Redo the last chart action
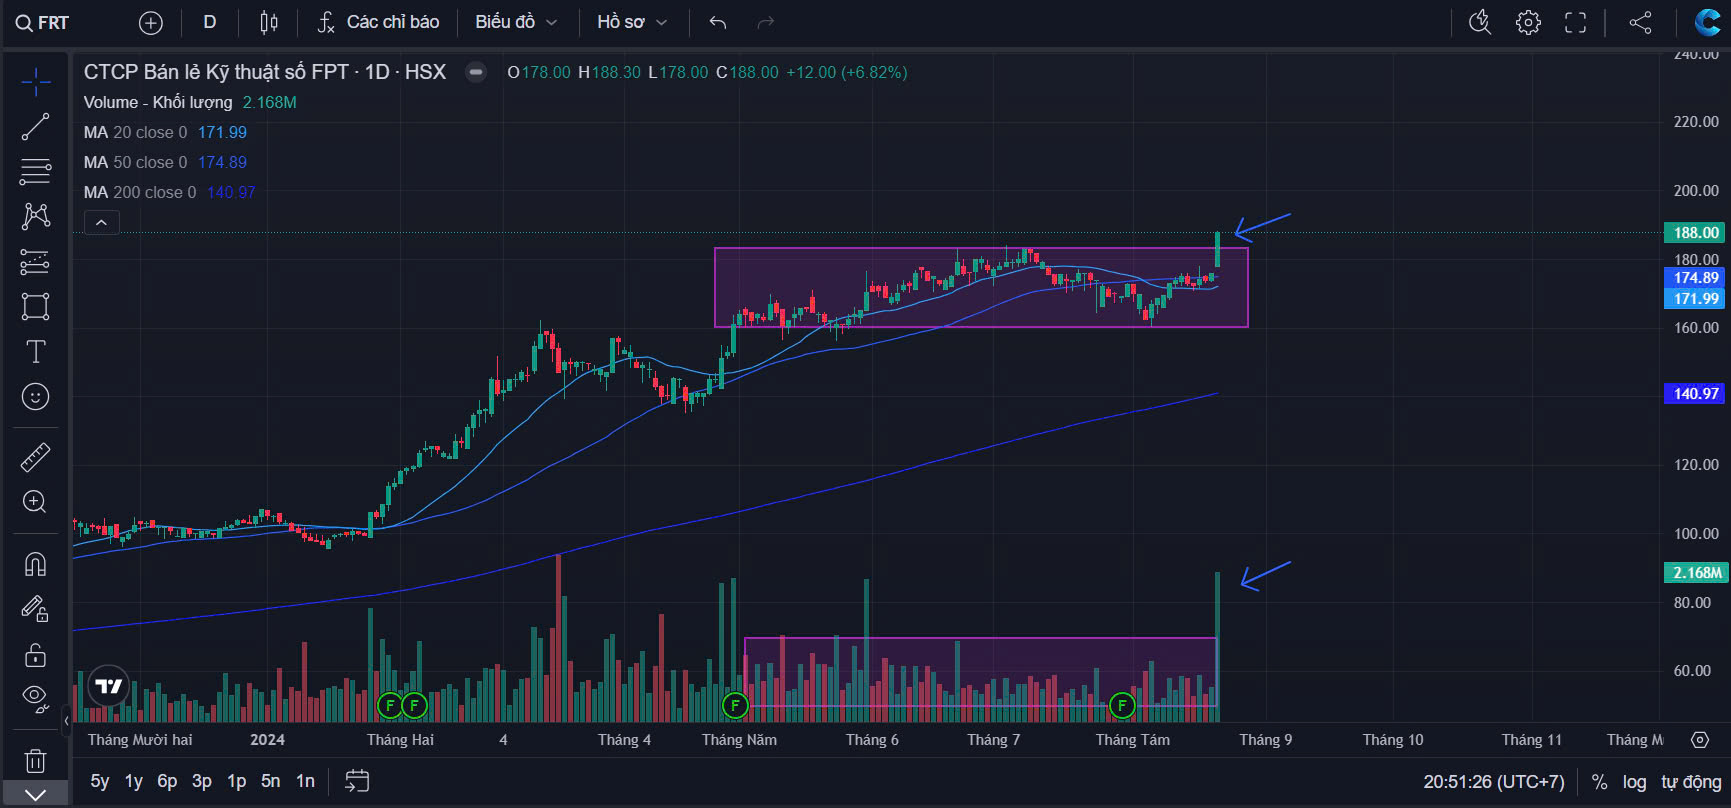The width and height of the screenshot is (1731, 808). 766,22
